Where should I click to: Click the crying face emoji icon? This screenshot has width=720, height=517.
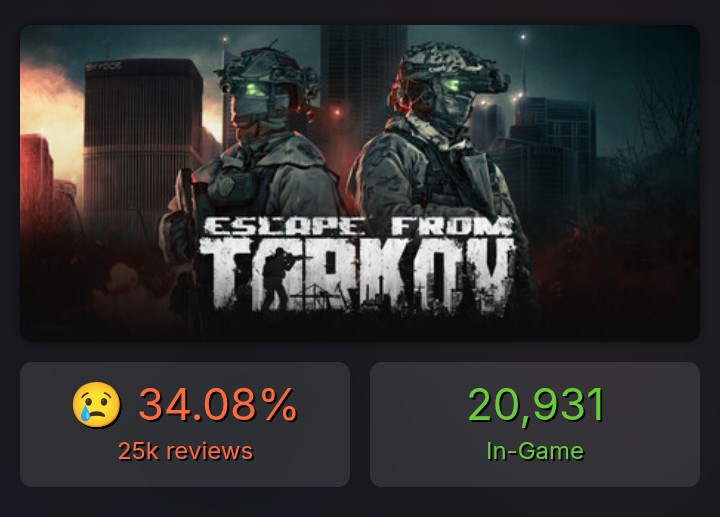(96, 405)
